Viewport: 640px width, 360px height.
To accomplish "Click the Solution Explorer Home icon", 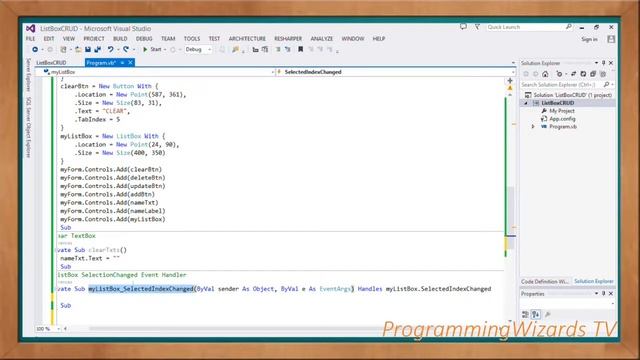I will click(545, 74).
